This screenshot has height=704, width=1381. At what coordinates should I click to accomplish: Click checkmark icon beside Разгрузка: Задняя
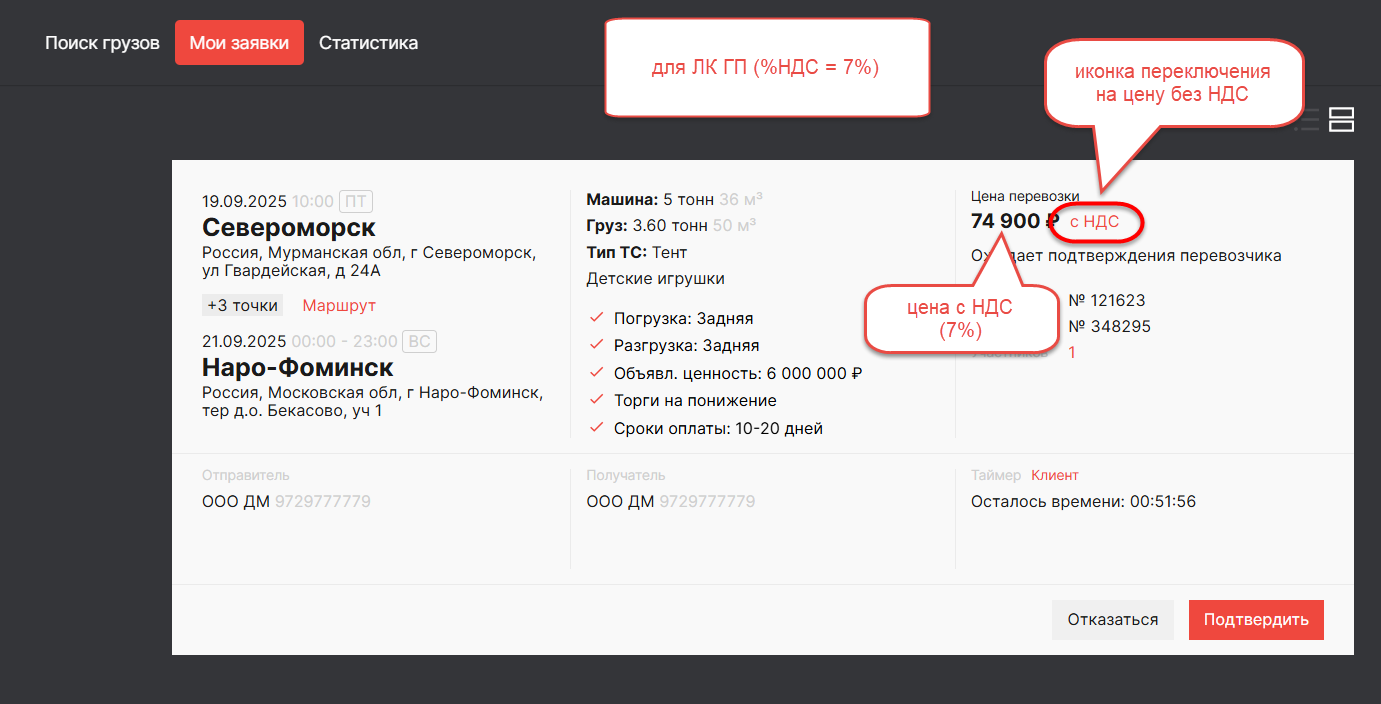[597, 345]
